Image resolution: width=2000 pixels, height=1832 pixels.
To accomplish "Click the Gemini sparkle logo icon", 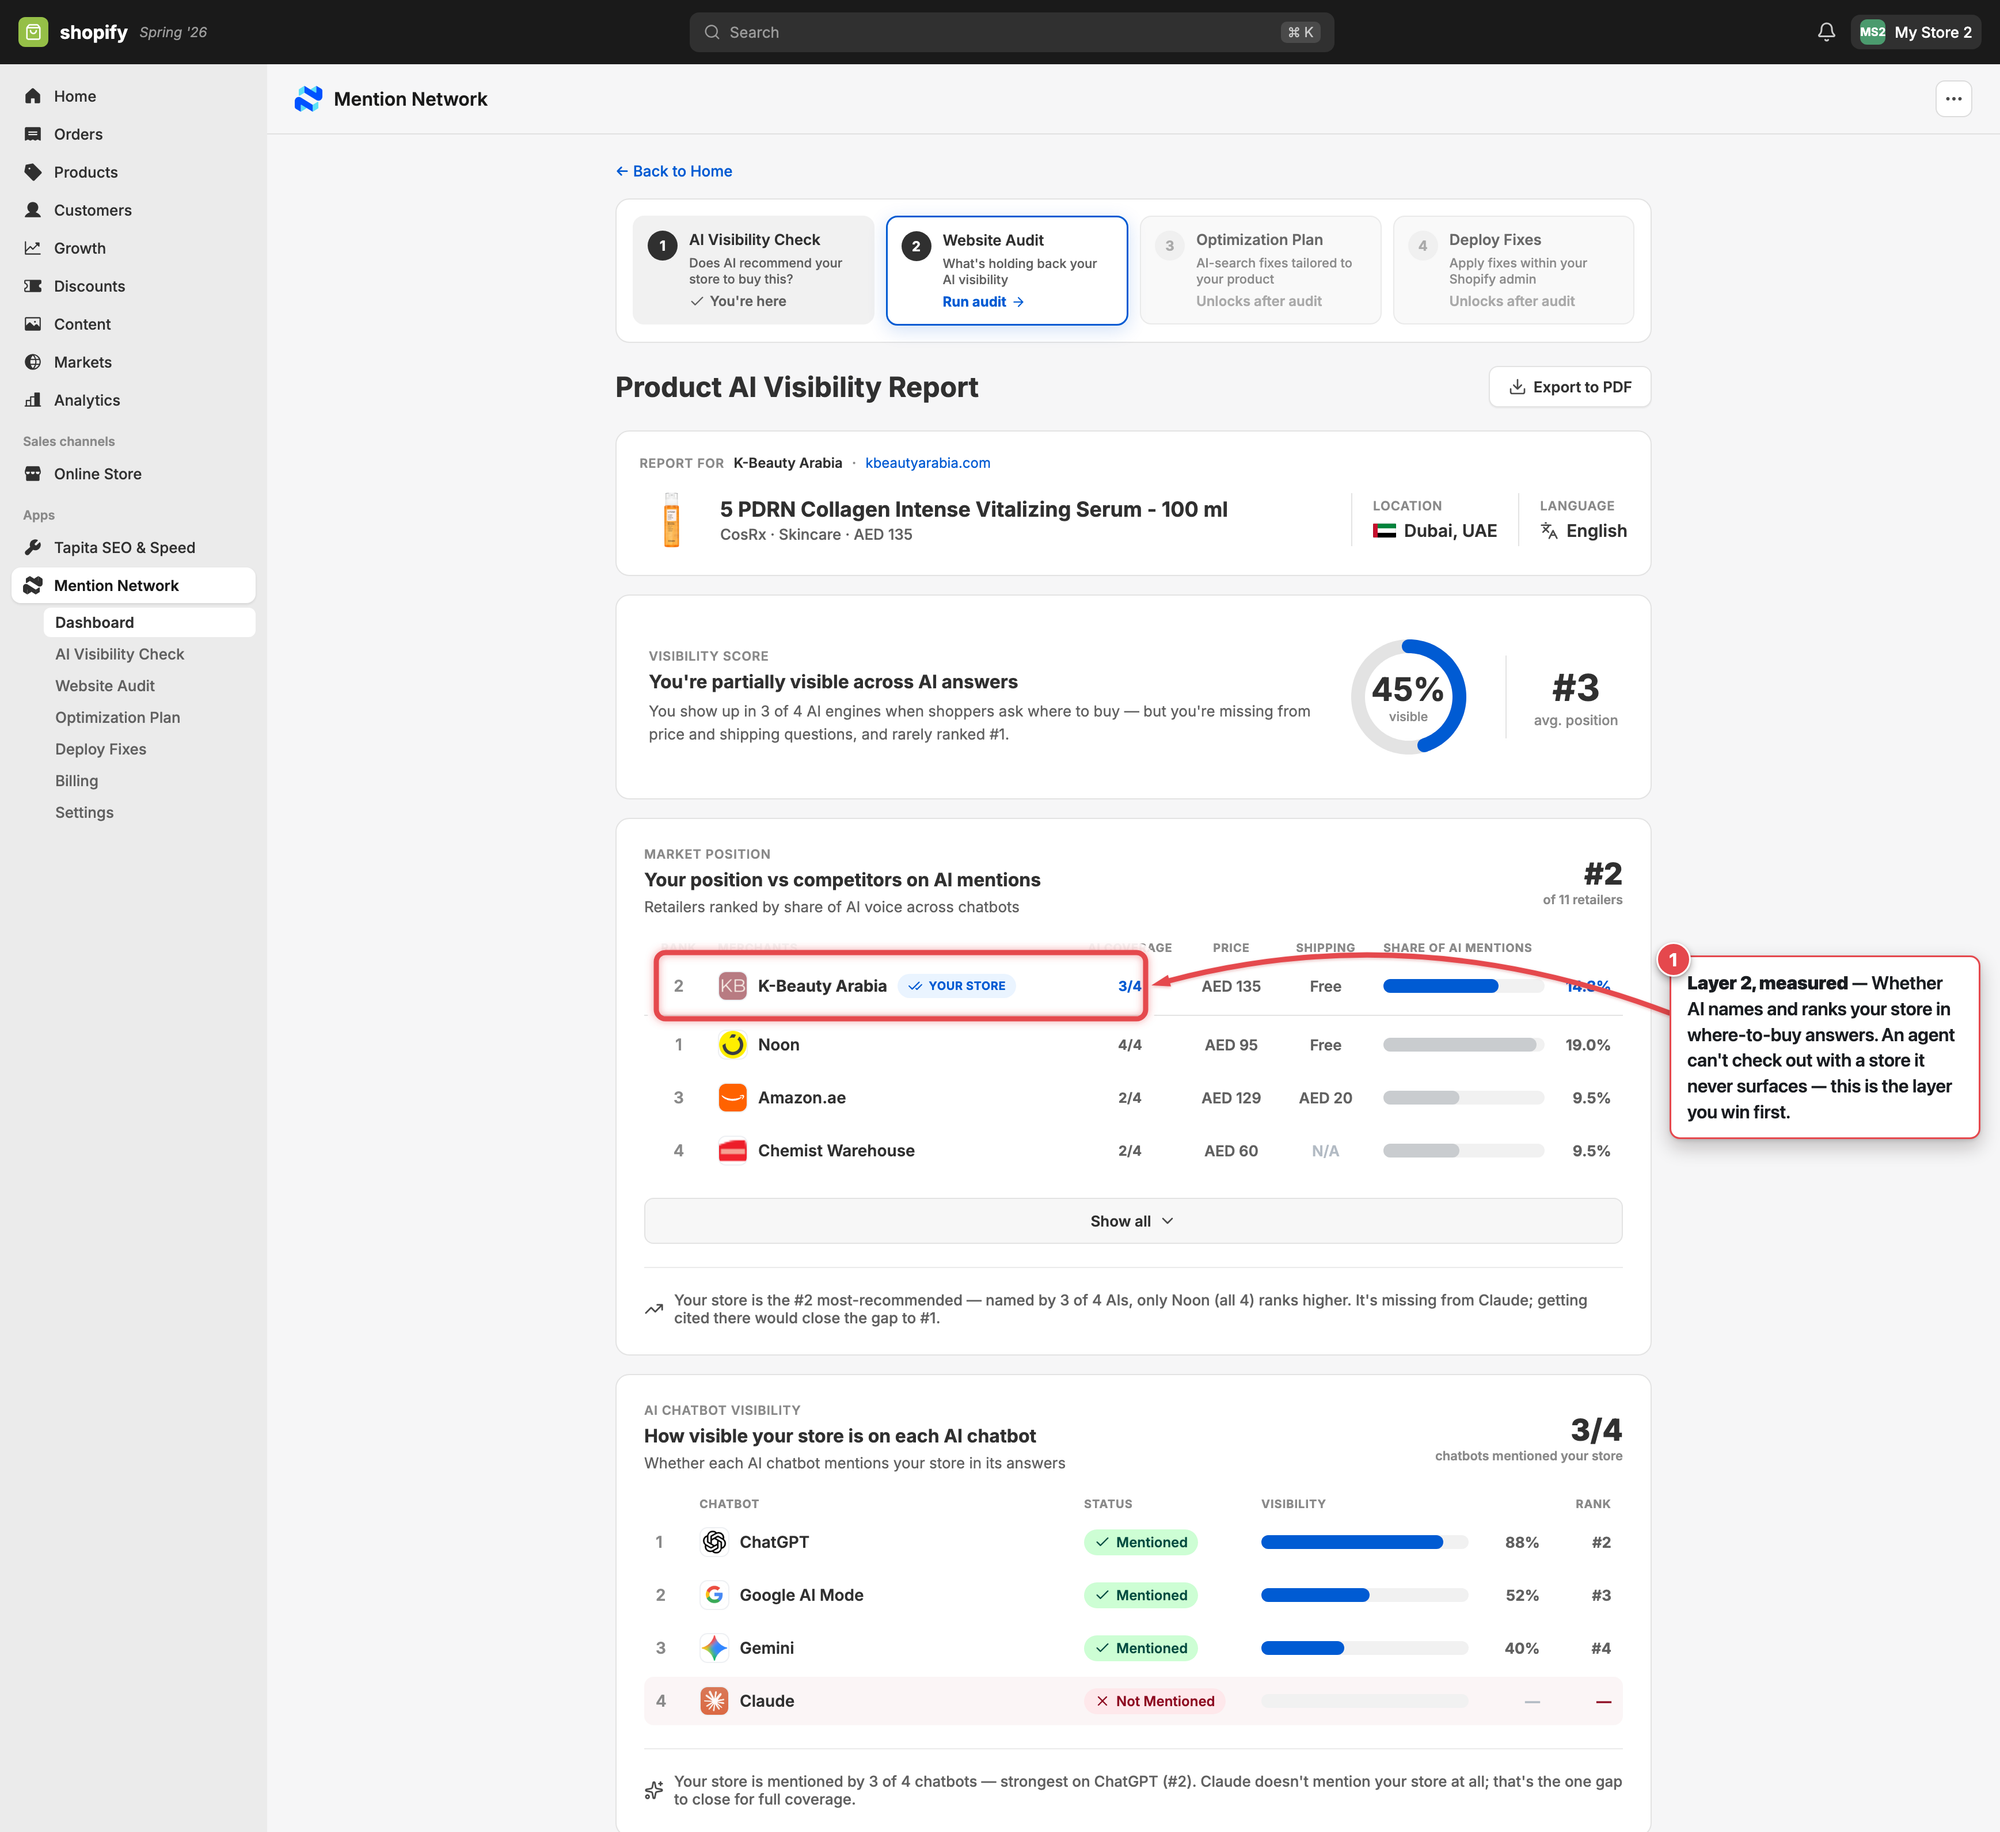I will [x=714, y=1648].
